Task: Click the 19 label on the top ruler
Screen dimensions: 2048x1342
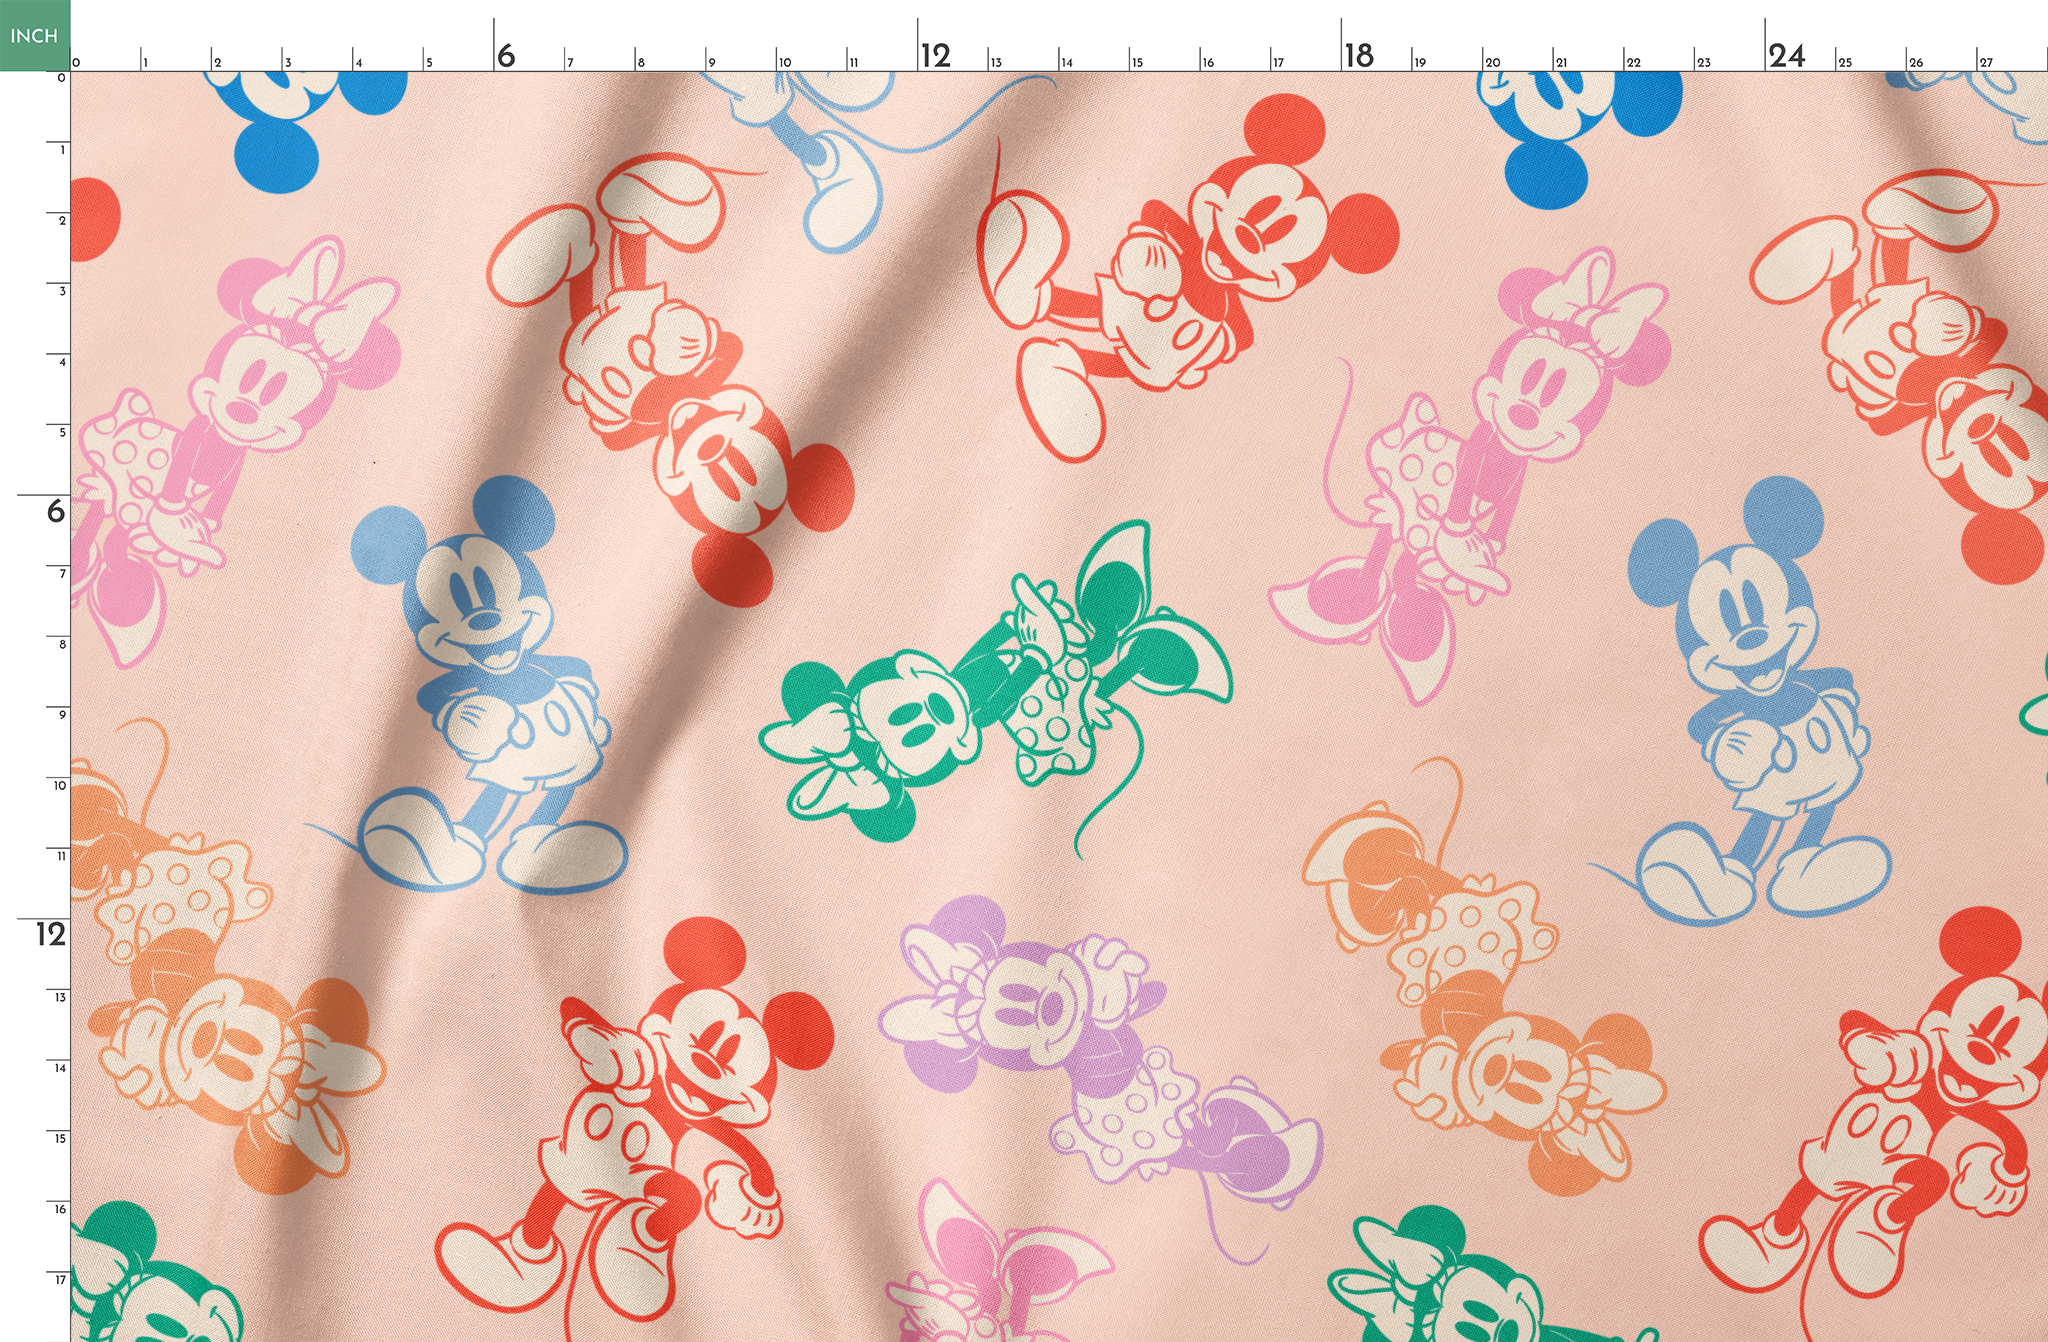Action: click(1420, 62)
